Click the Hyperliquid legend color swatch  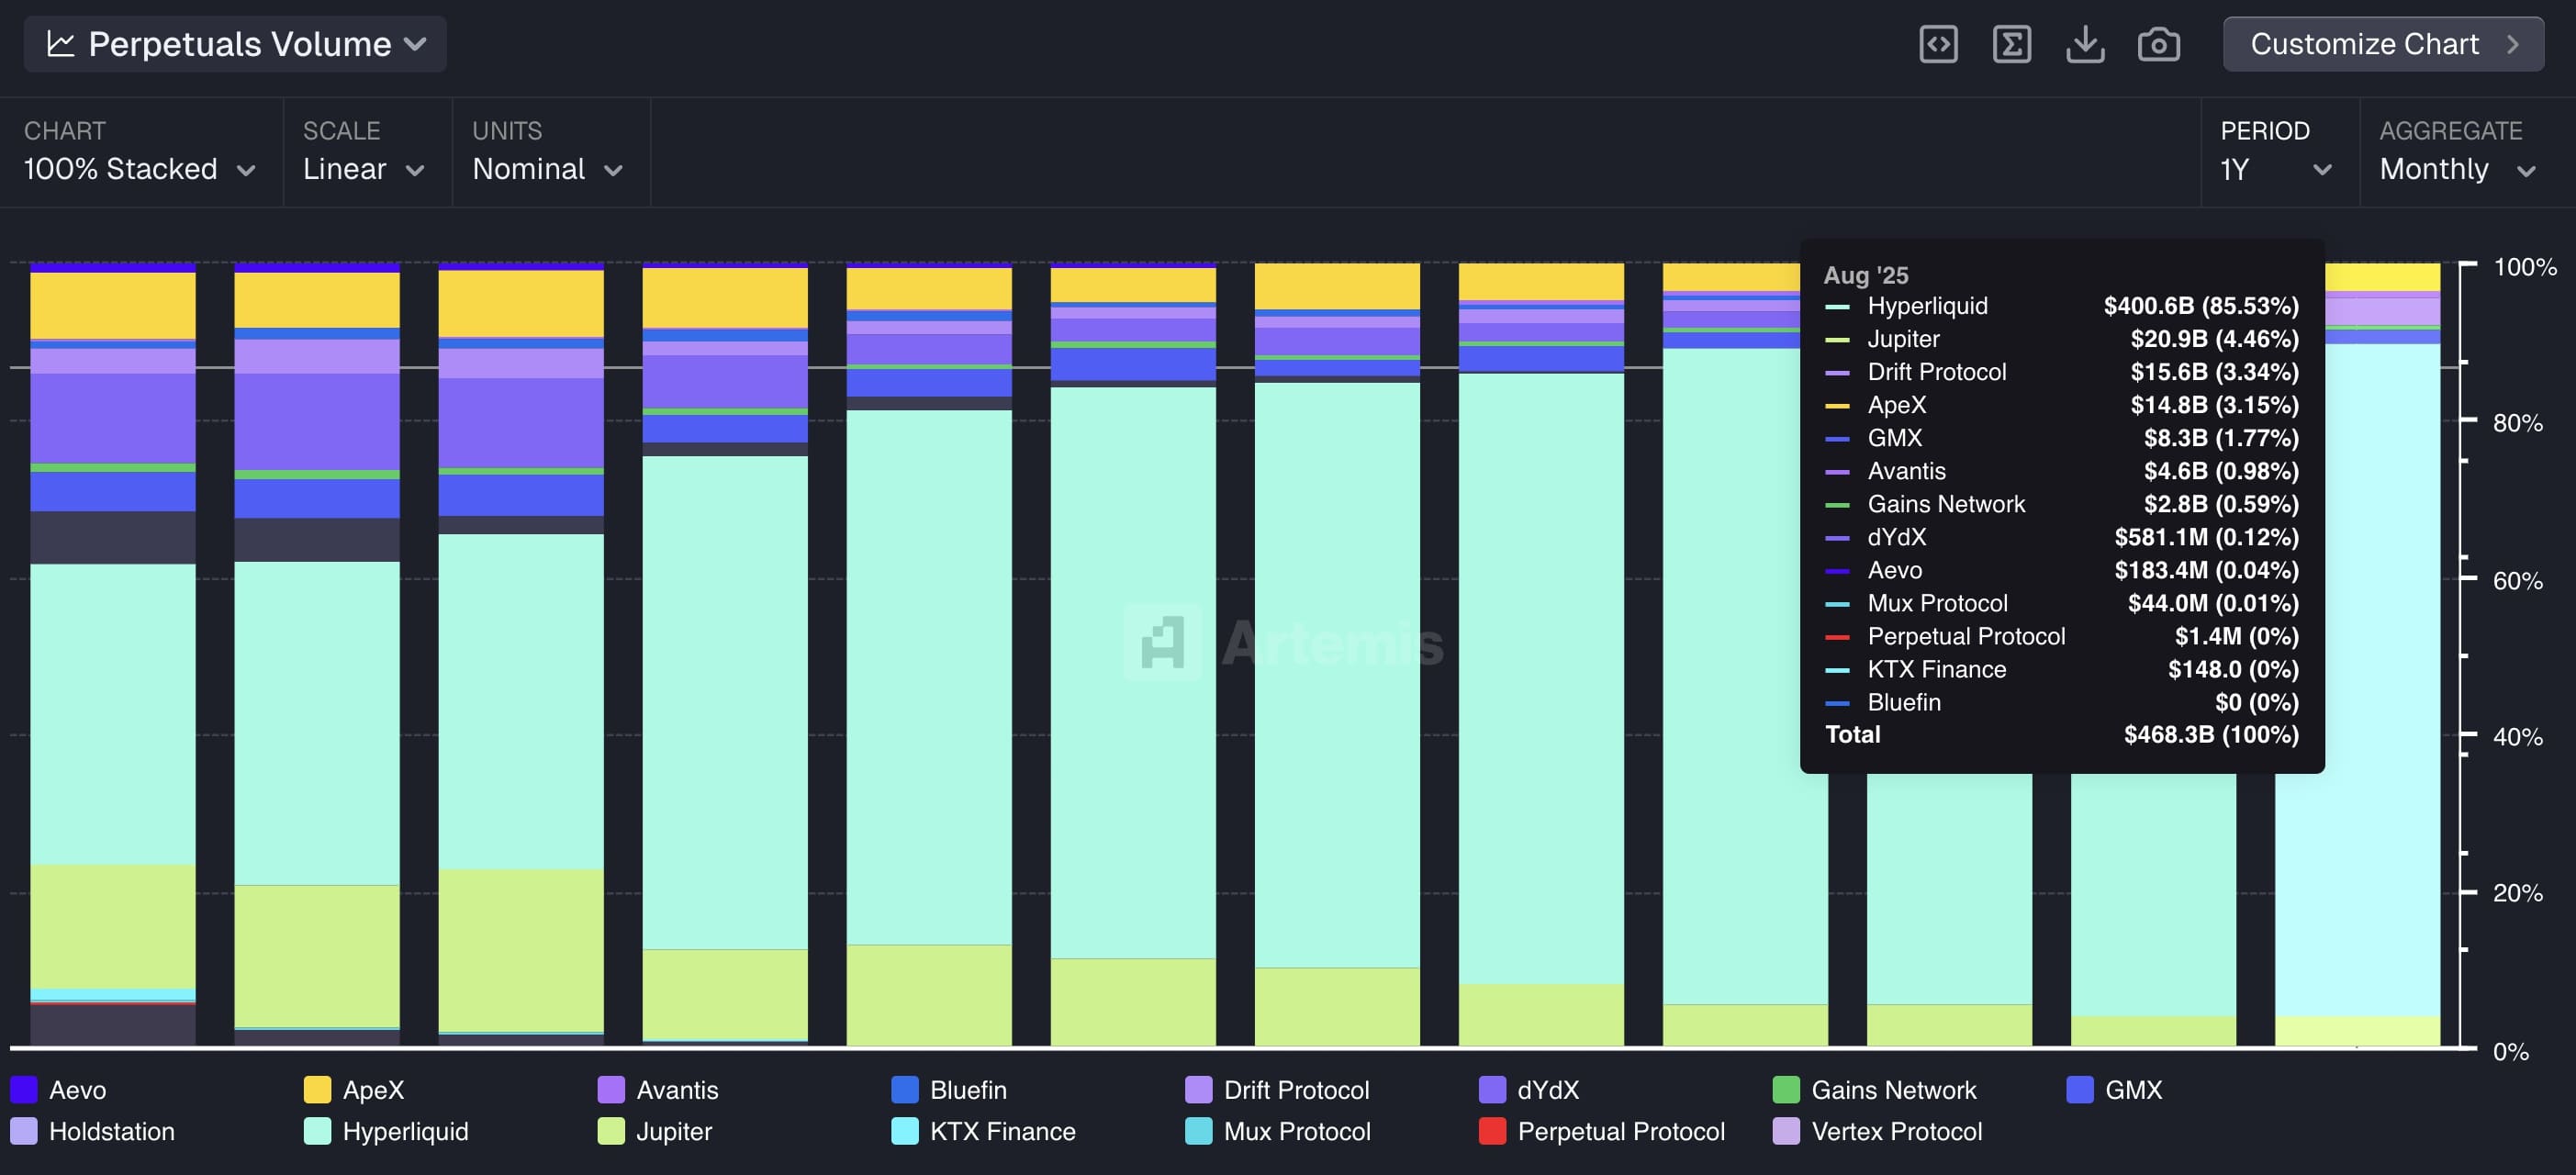click(317, 1131)
